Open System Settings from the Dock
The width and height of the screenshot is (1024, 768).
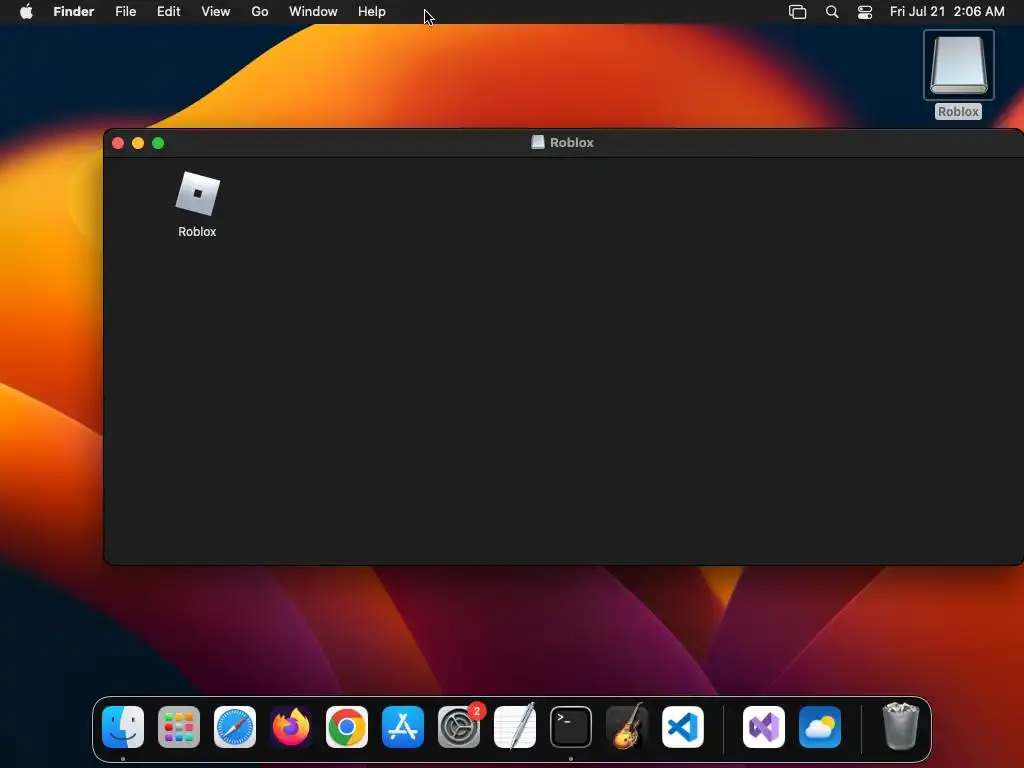(458, 727)
